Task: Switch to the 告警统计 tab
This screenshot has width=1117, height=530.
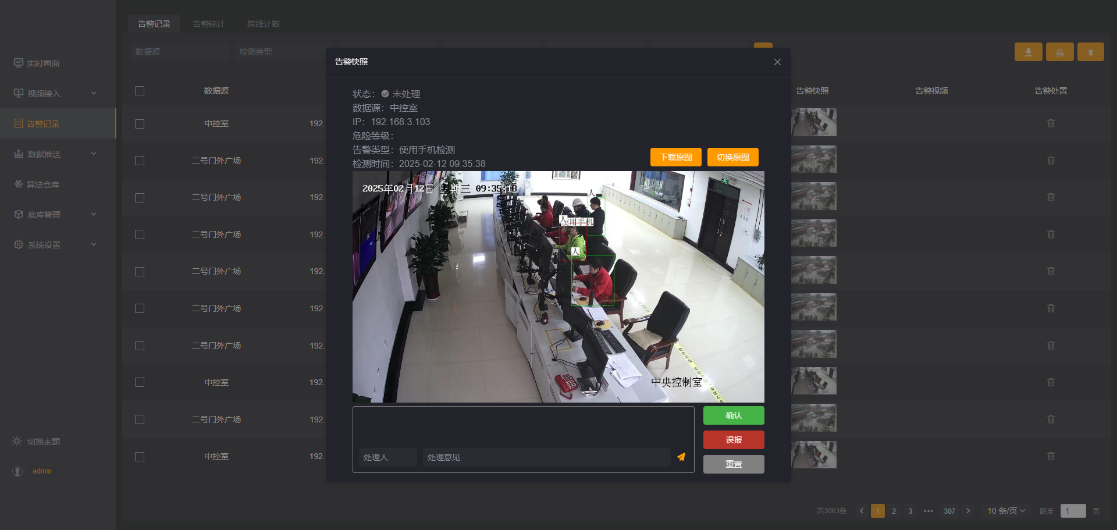Action: 209,24
